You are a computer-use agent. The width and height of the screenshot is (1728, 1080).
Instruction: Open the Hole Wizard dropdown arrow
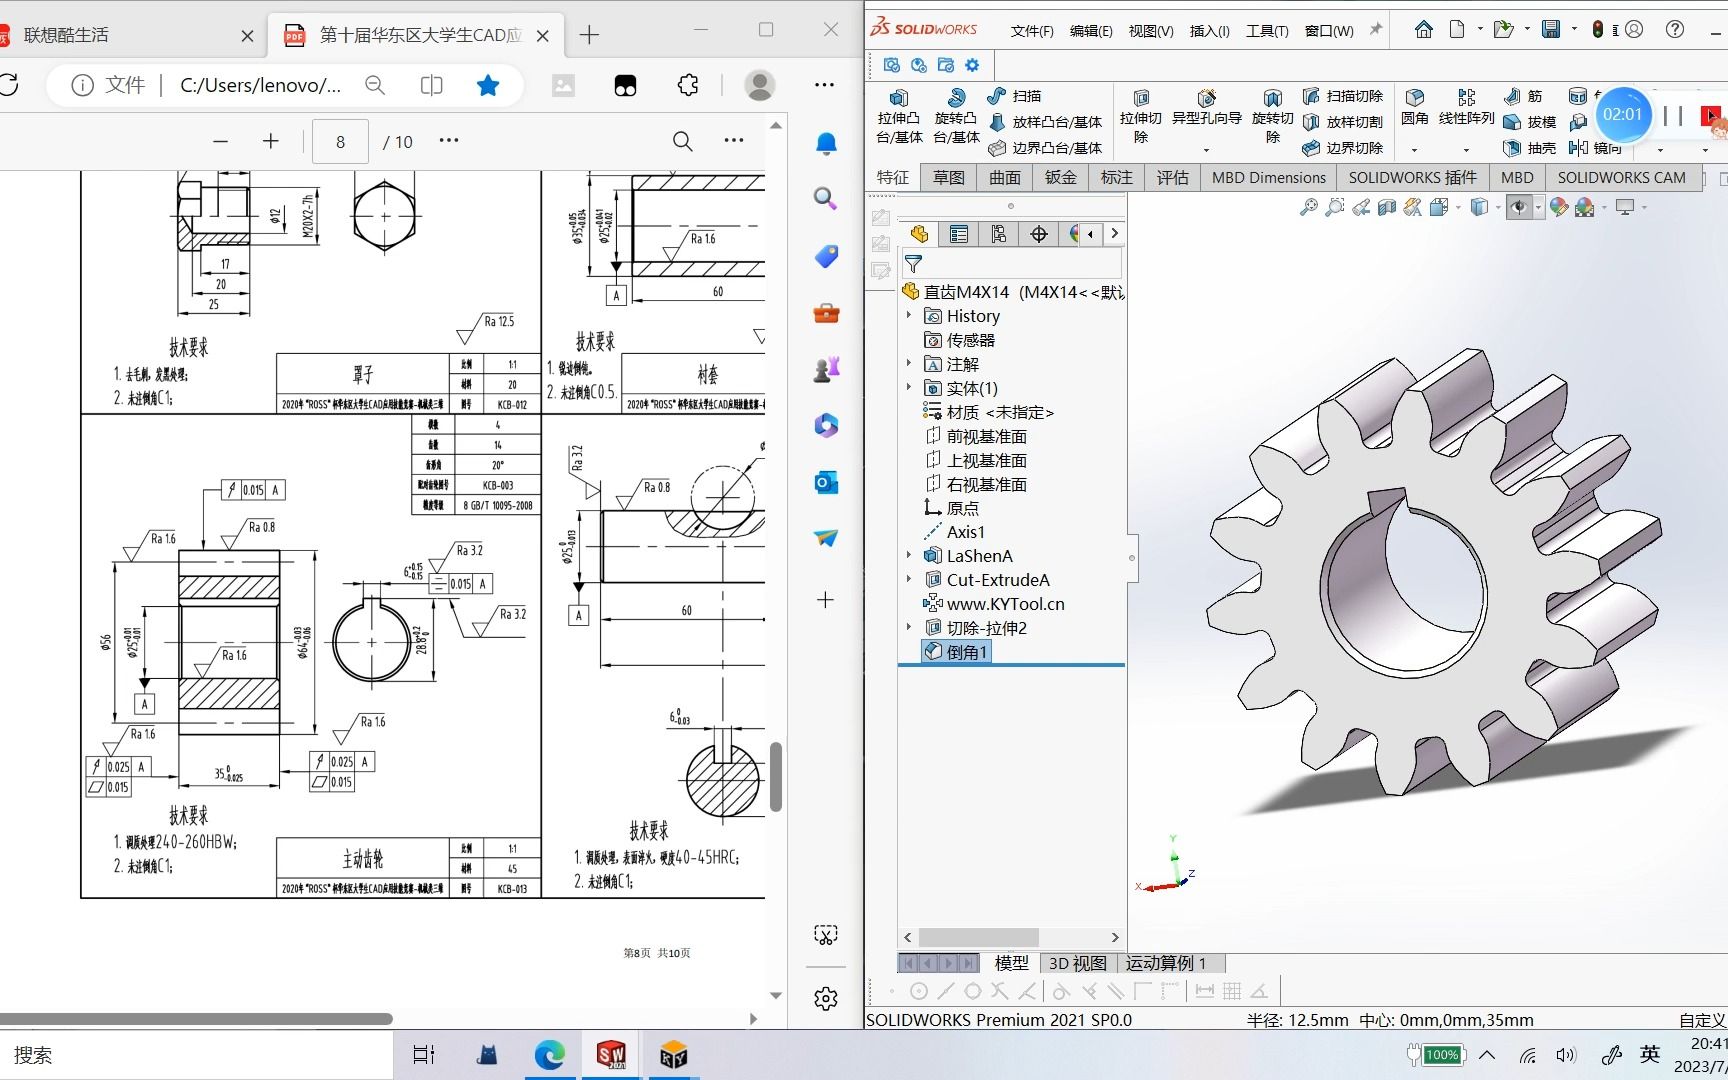1206,150
